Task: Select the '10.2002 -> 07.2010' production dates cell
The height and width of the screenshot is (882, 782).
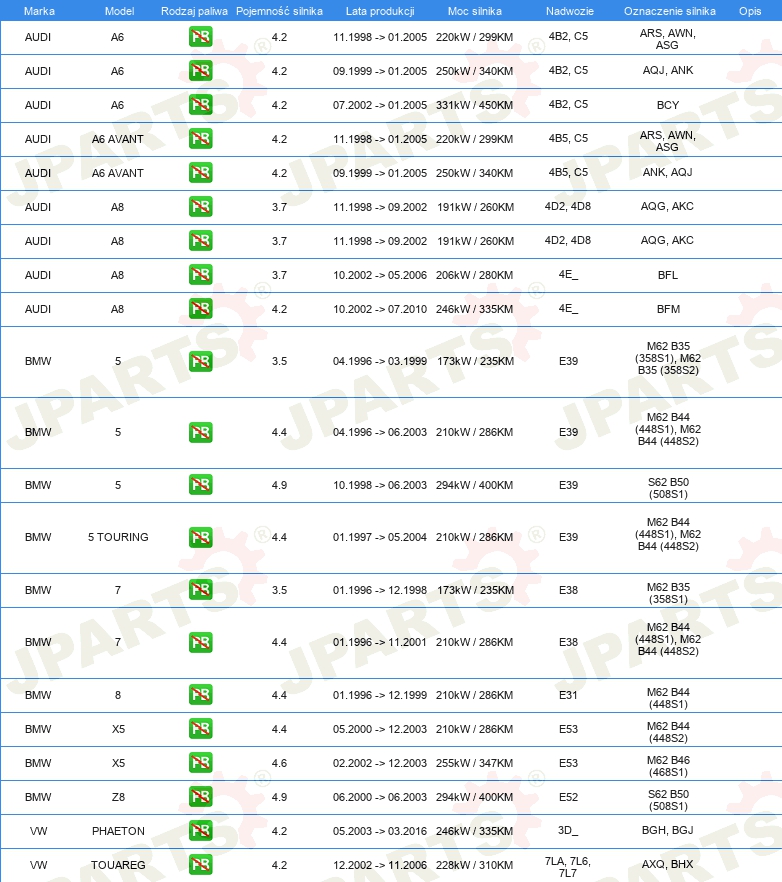Action: click(380, 309)
